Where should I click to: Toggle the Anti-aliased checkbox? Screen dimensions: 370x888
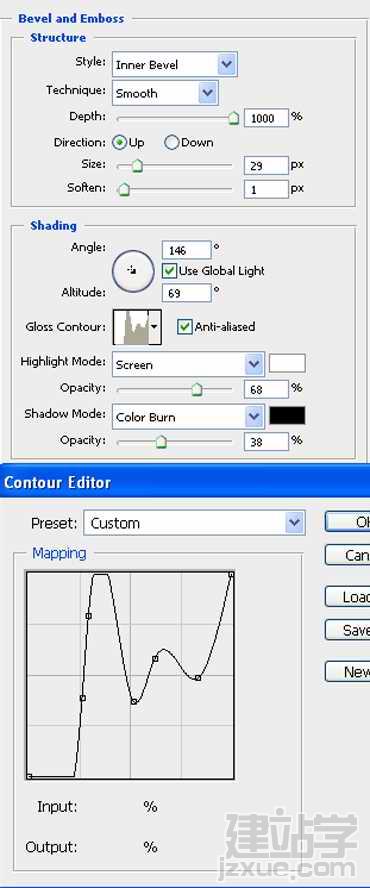(185, 327)
